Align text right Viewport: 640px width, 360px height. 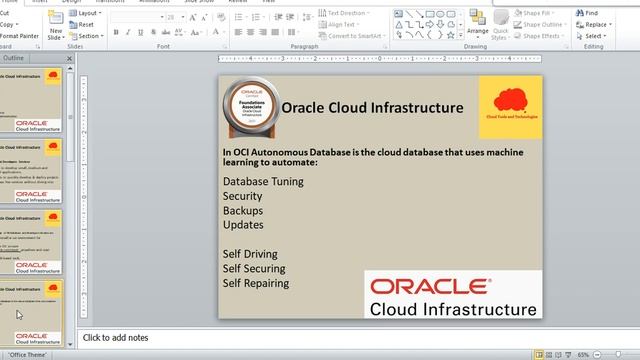click(x=263, y=32)
